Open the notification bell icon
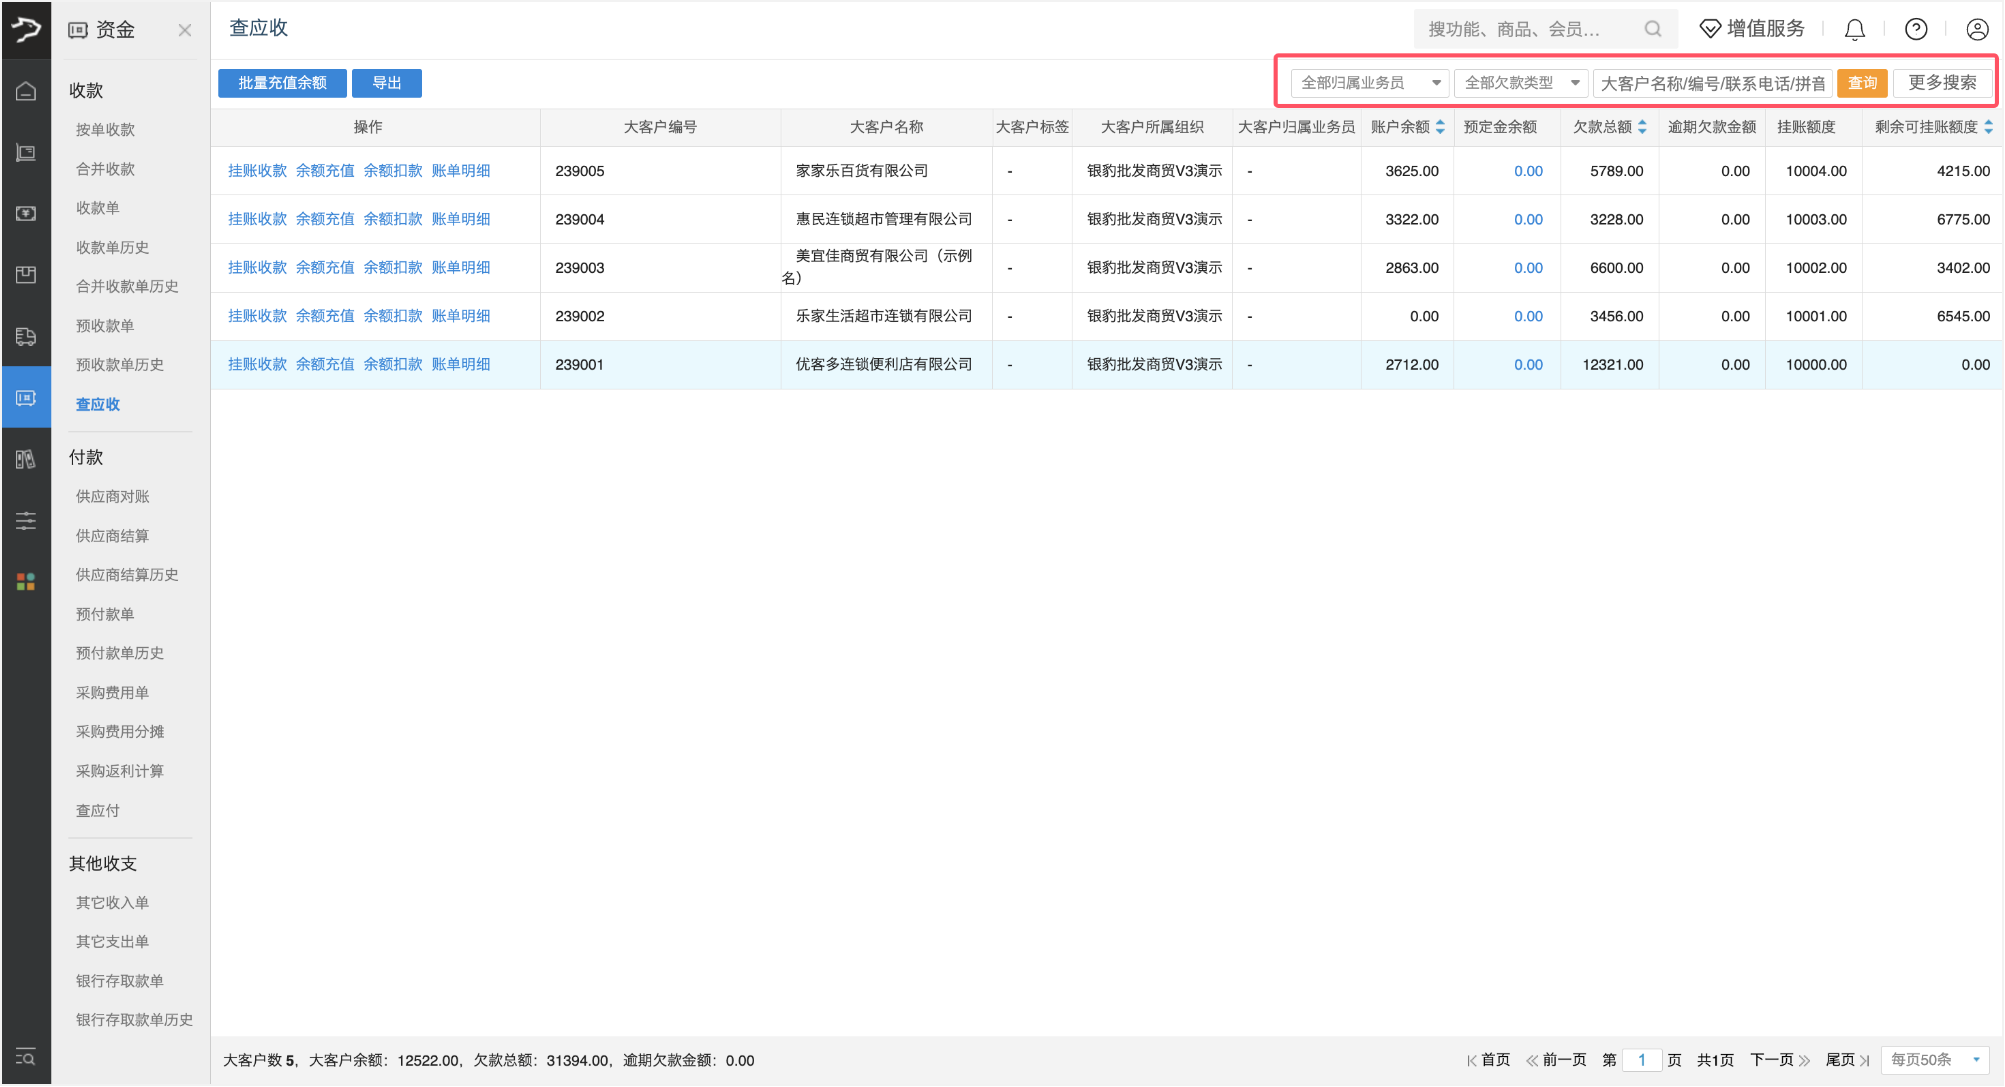Viewport: 2005px width, 1087px height. [x=1854, y=29]
